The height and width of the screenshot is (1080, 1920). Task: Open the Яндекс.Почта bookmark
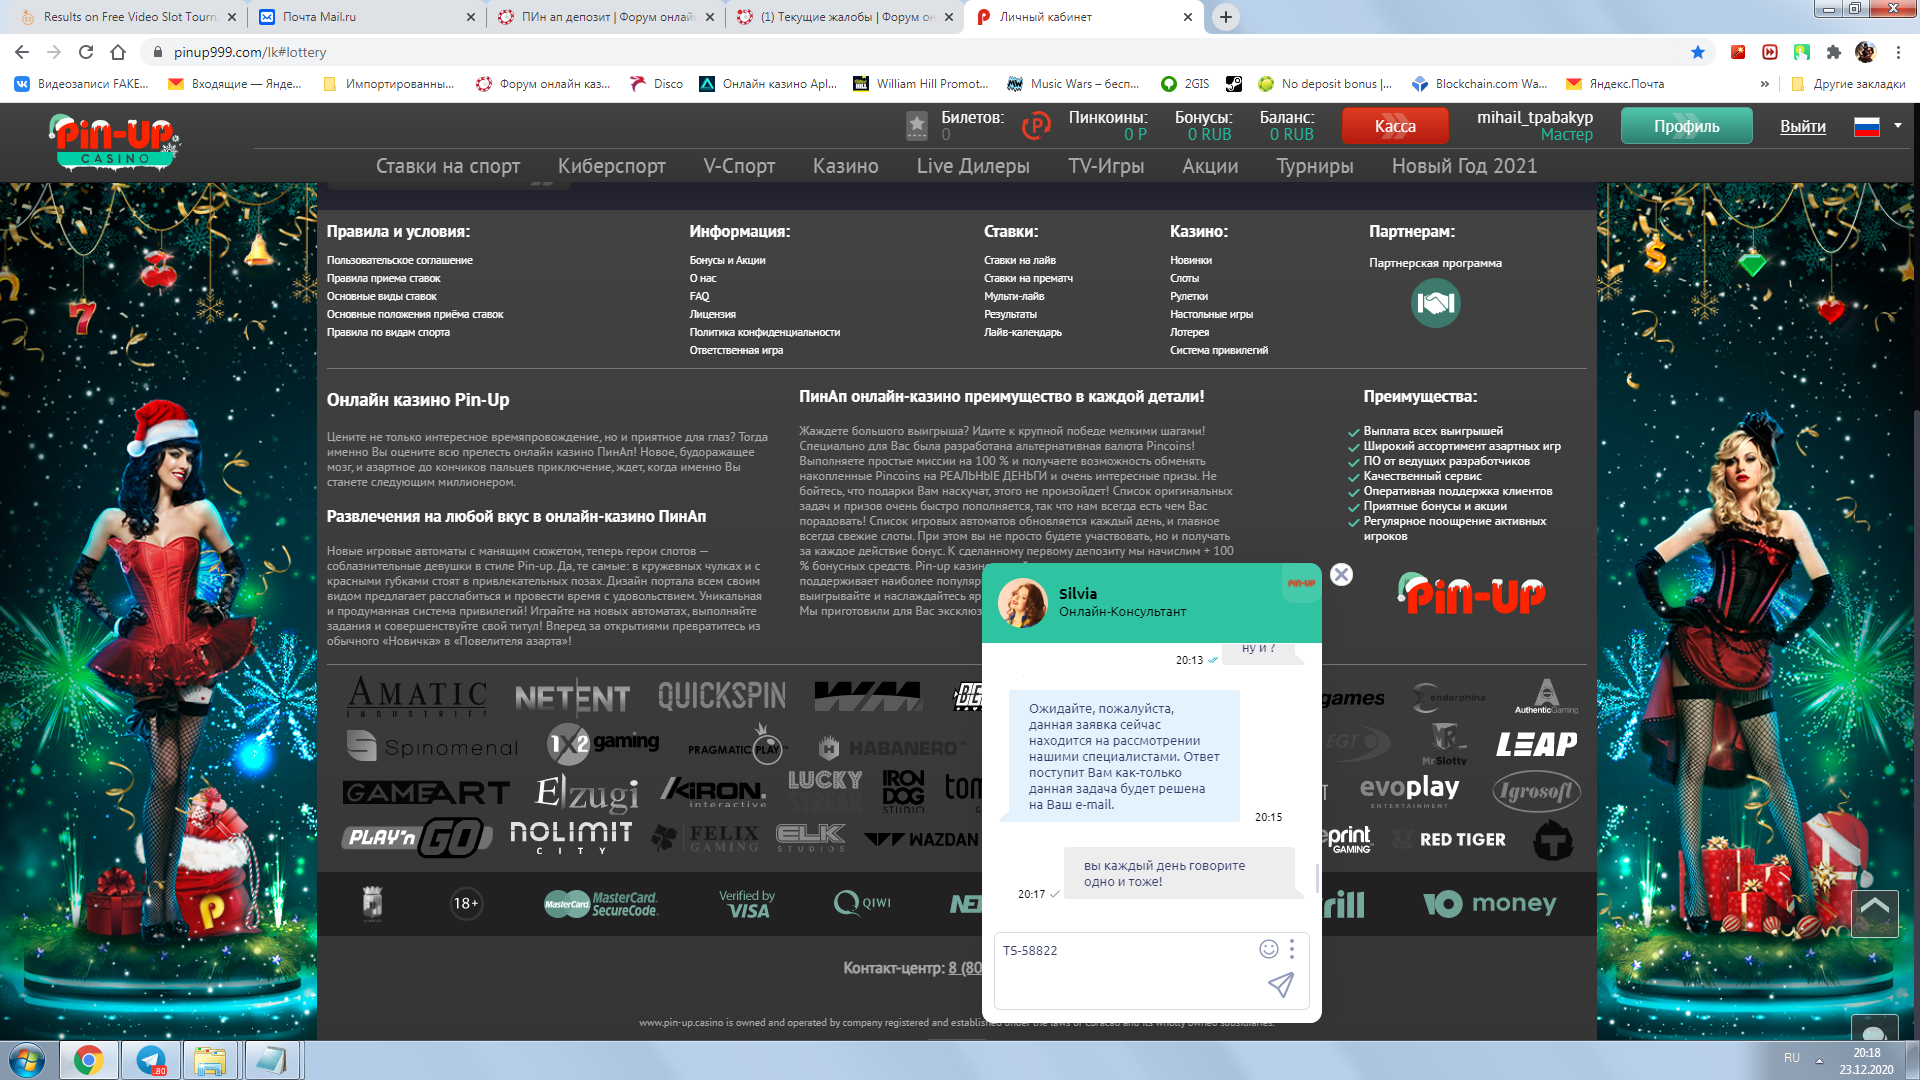click(x=1615, y=84)
